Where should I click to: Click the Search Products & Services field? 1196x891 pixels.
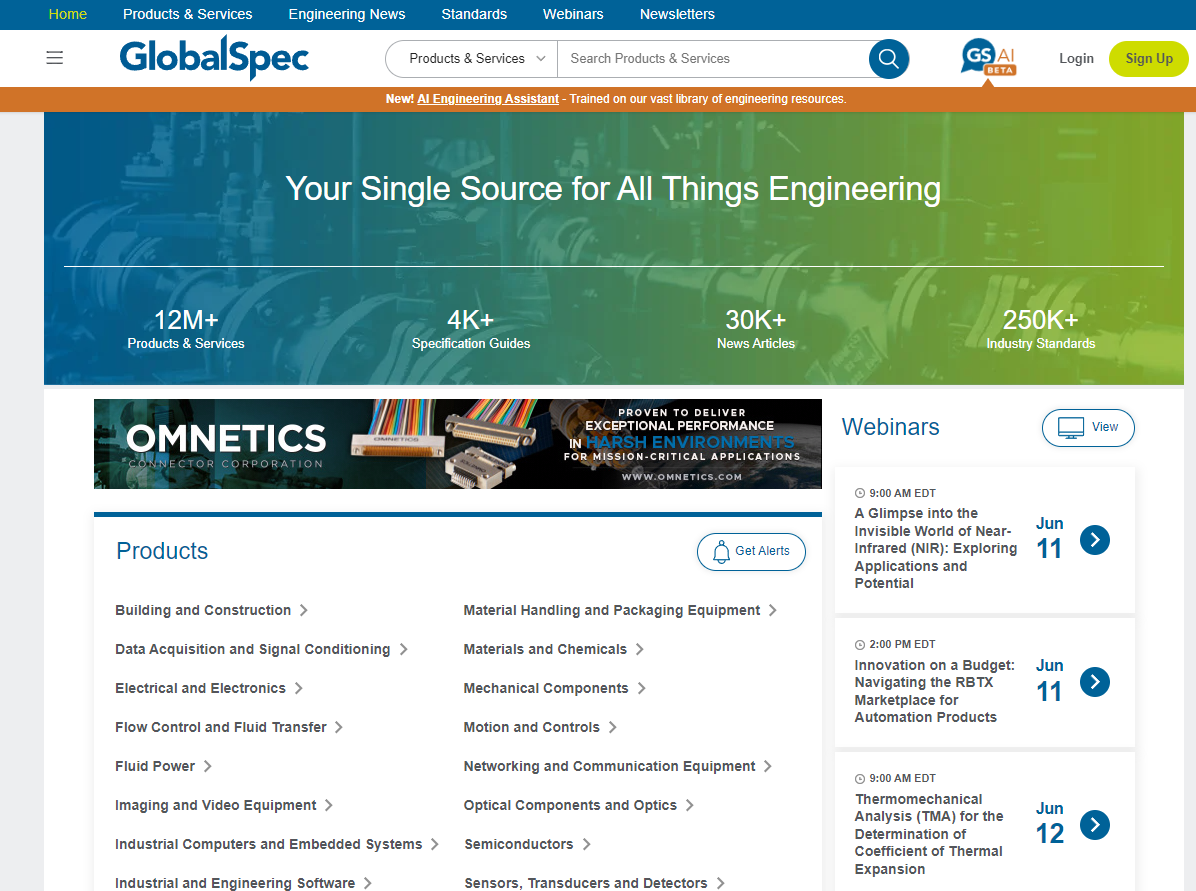[x=710, y=59]
